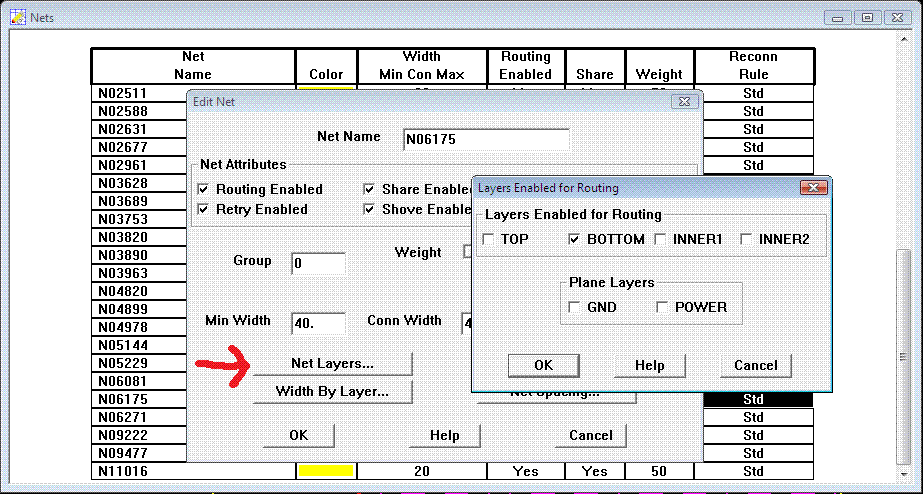Open Help in the Edit Net dialog
Viewport: 923px width, 494px height.
(444, 436)
